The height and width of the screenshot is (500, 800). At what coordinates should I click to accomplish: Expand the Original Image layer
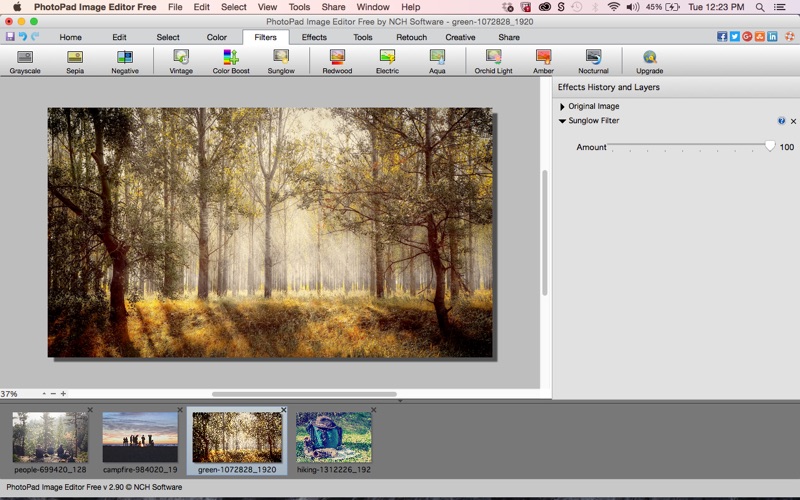coord(563,106)
